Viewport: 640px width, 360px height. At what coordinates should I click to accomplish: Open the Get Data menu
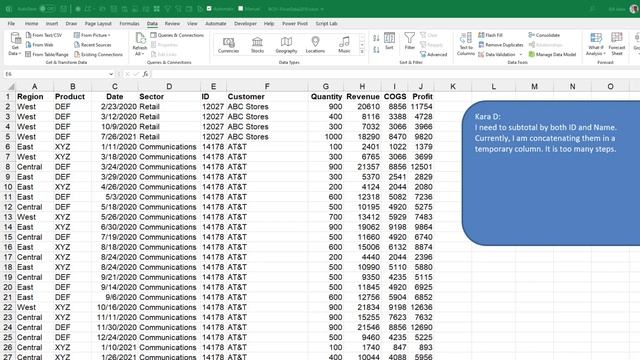click(15, 44)
